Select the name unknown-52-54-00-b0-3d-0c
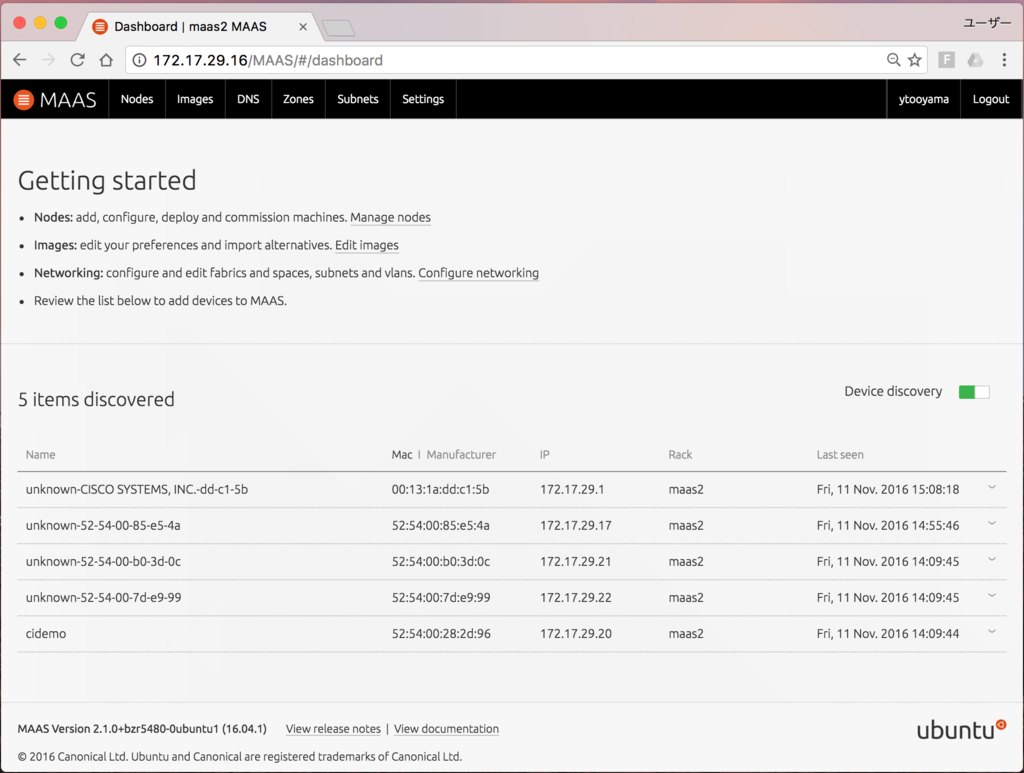The width and height of the screenshot is (1024, 773). 103,561
